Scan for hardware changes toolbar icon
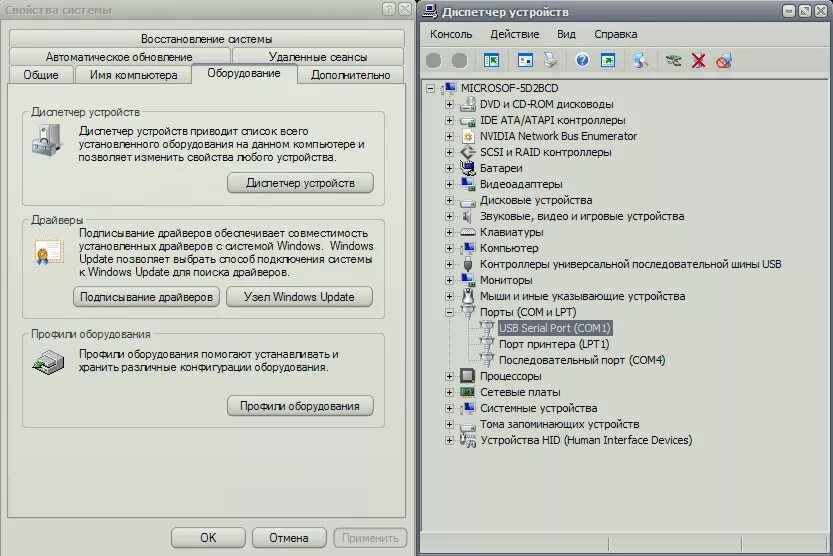 [641, 61]
